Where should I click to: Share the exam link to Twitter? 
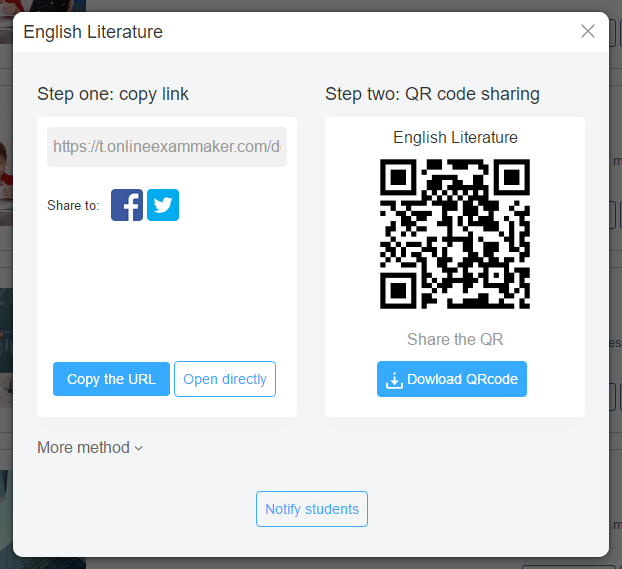coord(163,205)
